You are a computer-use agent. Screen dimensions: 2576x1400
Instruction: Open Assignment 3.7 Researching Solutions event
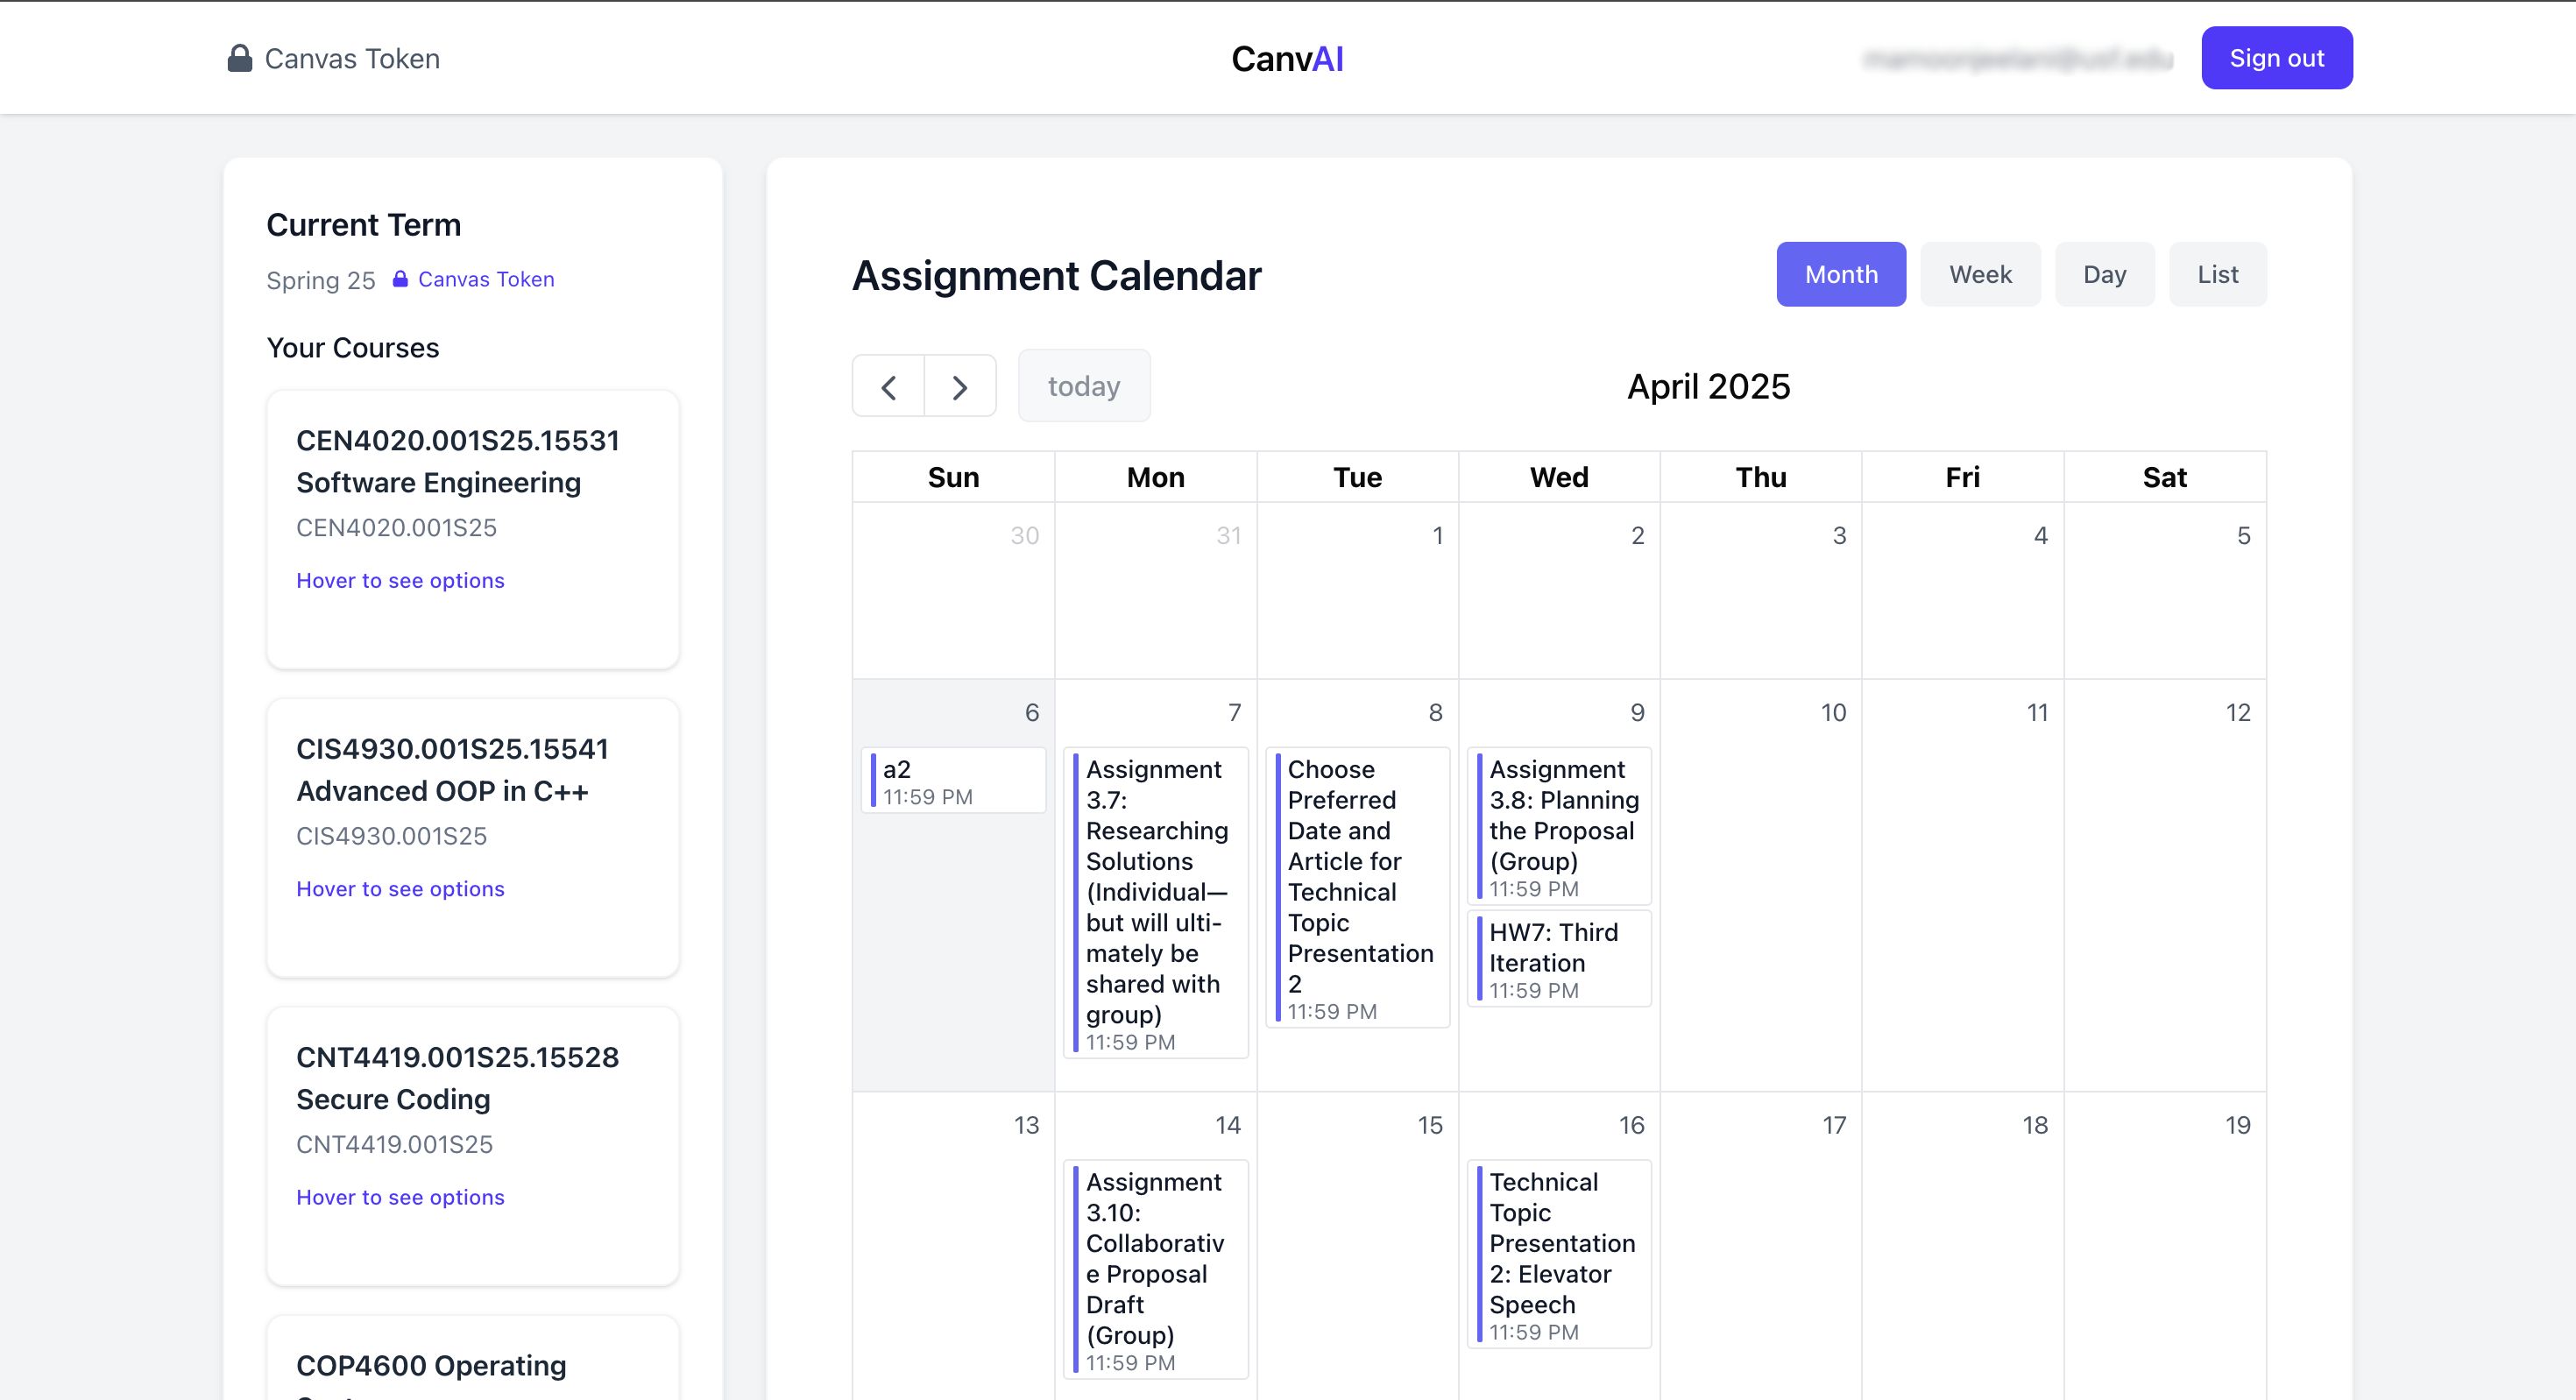coord(1156,904)
